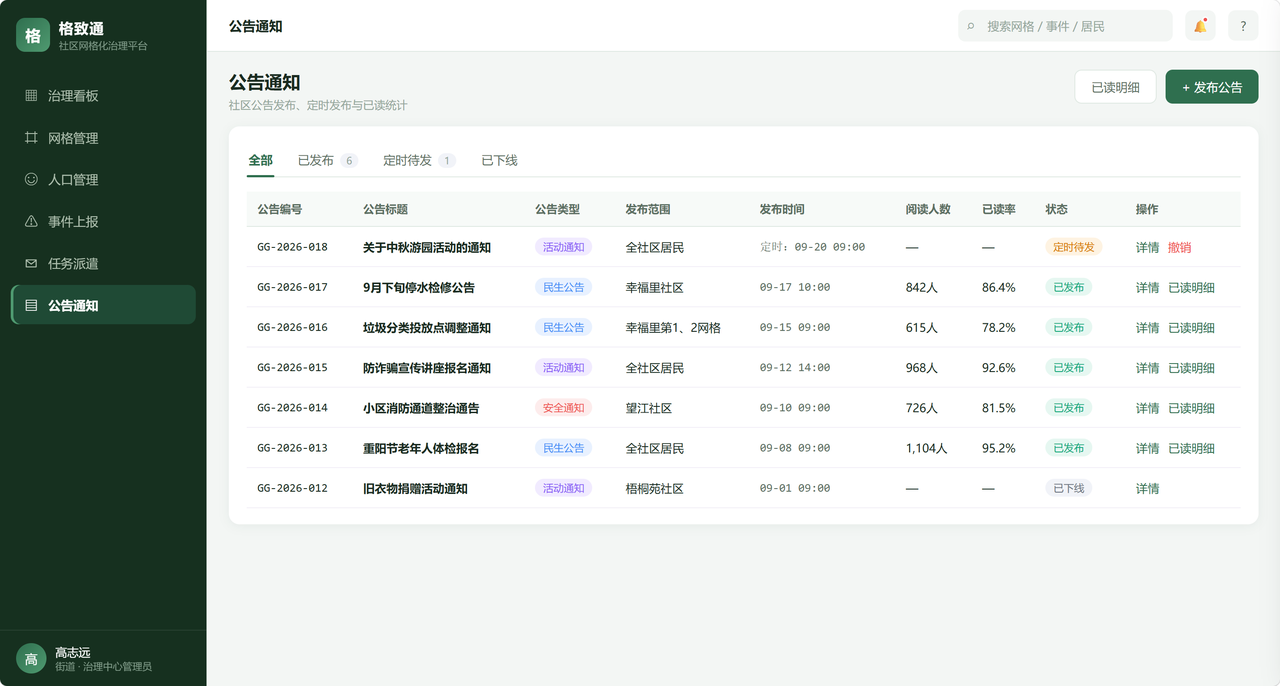This screenshot has height=686, width=1280.
Task: Switch to the 全部 tab
Action: point(260,161)
